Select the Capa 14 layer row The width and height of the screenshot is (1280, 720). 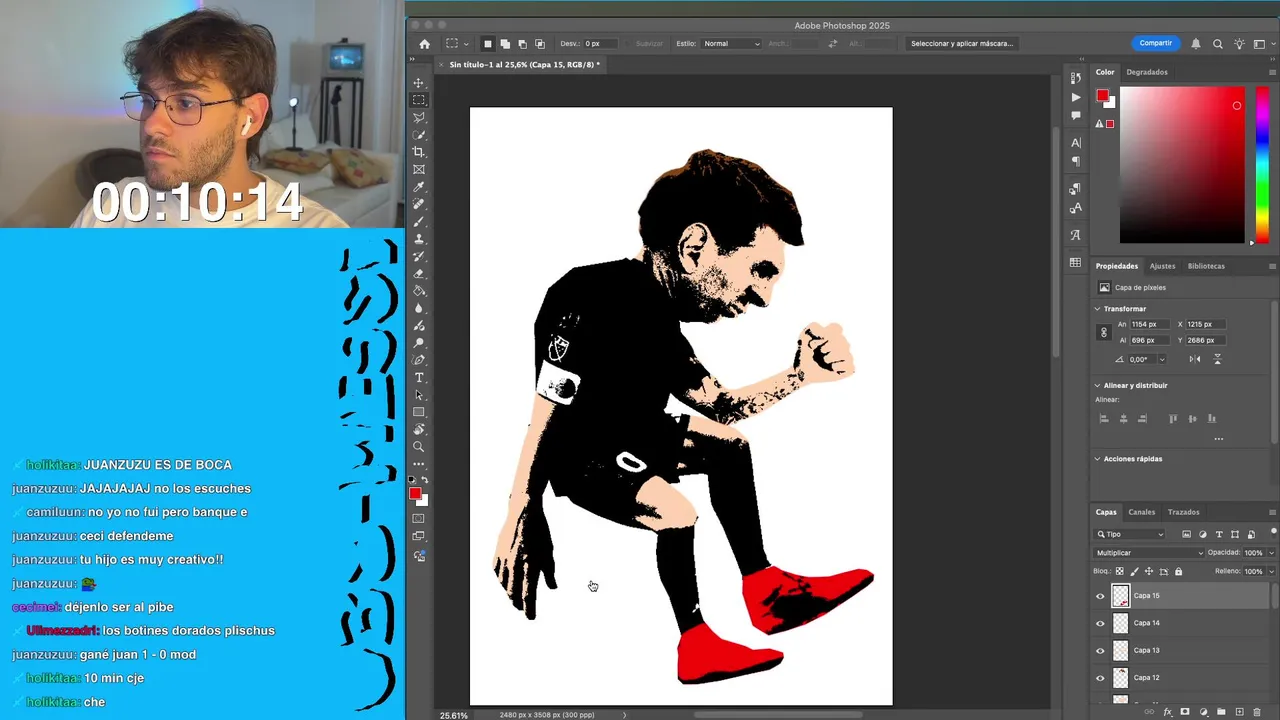1181,623
